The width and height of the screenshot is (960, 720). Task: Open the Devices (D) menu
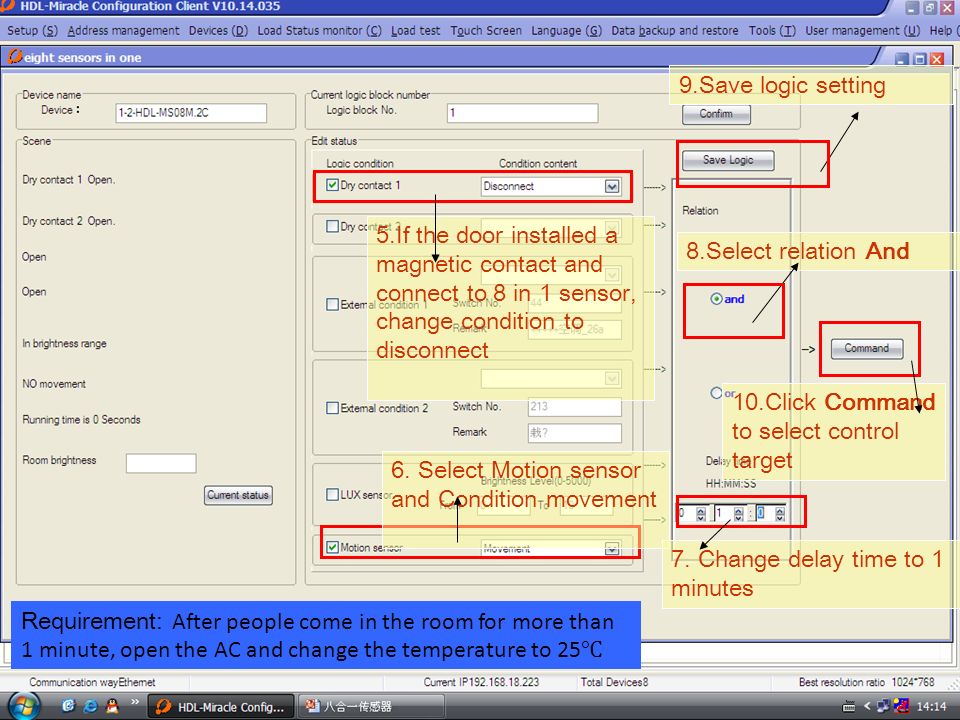point(219,31)
